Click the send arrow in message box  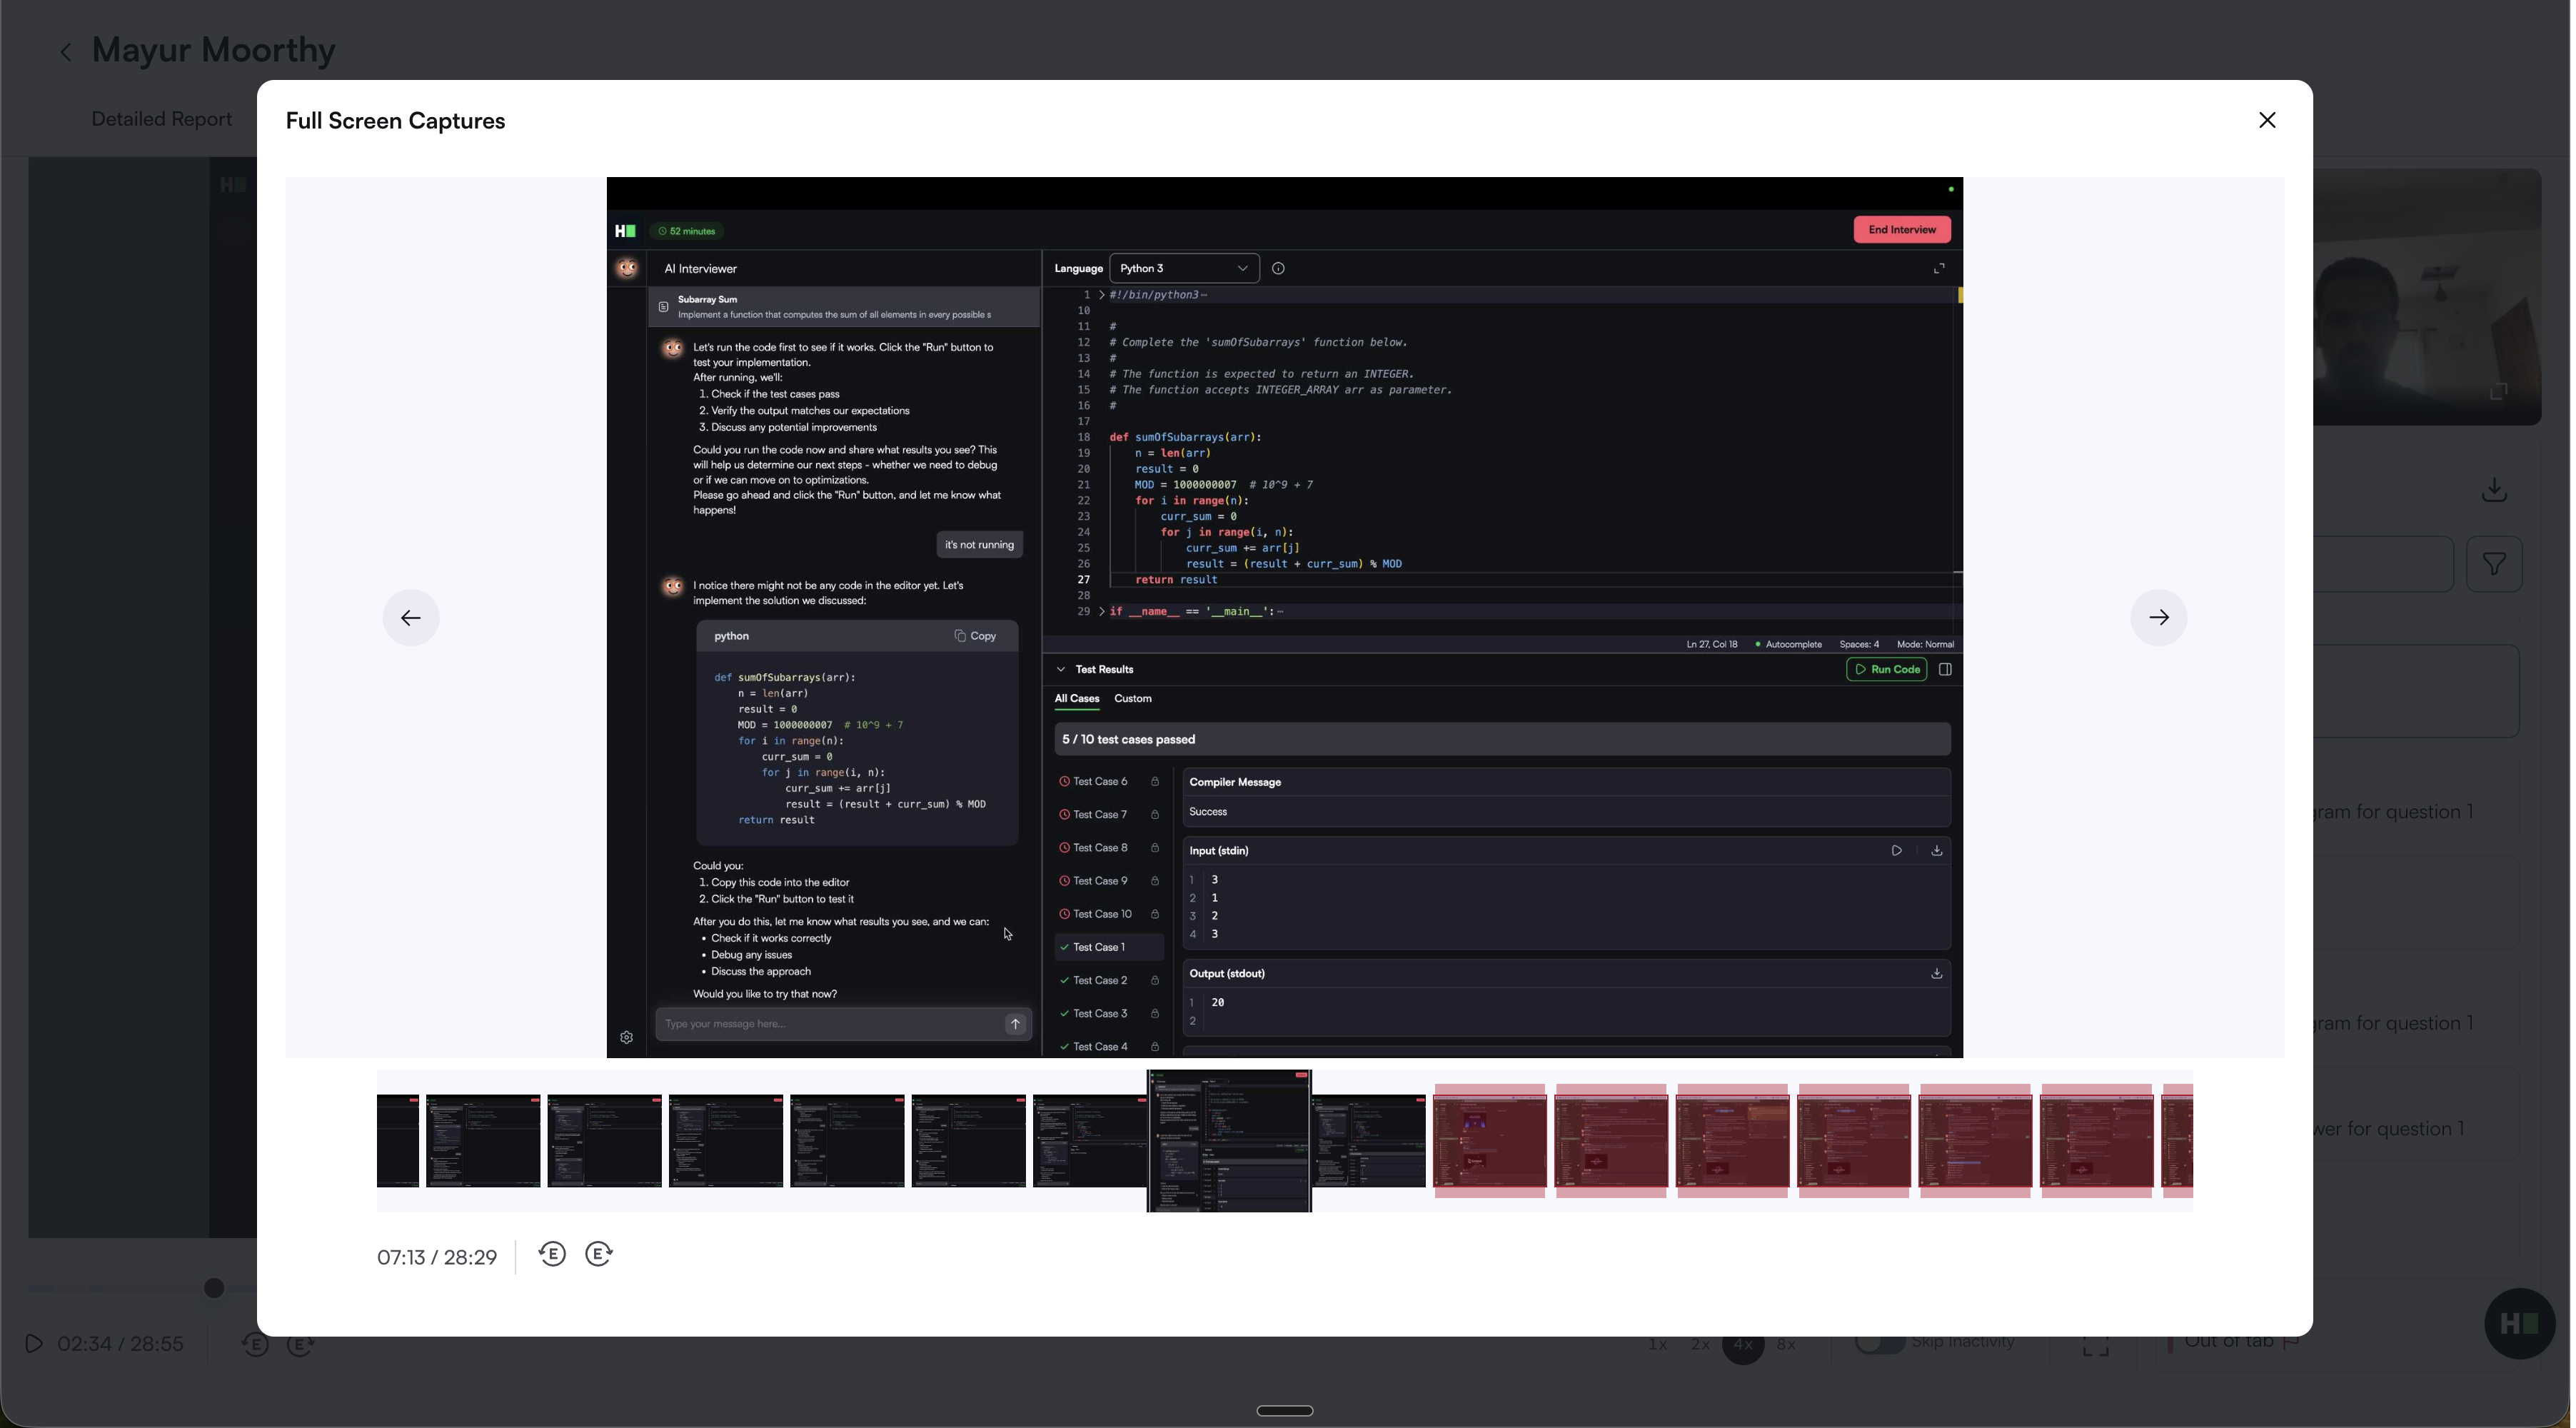[1016, 1025]
